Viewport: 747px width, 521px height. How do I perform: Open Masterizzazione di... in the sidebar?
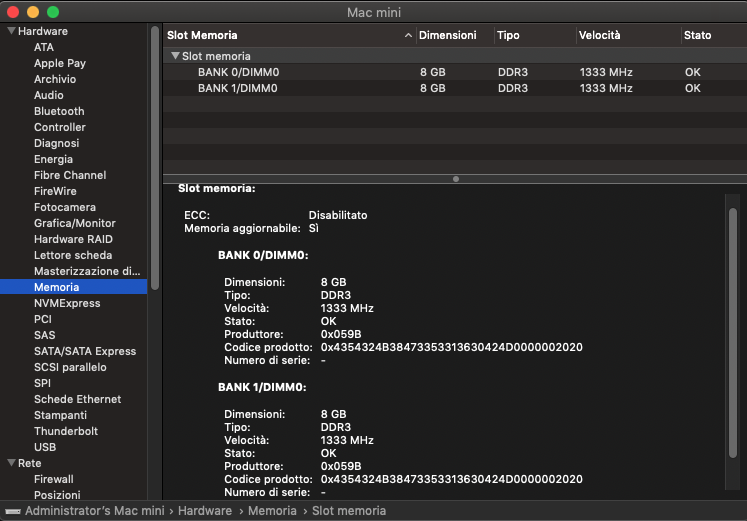tap(87, 271)
